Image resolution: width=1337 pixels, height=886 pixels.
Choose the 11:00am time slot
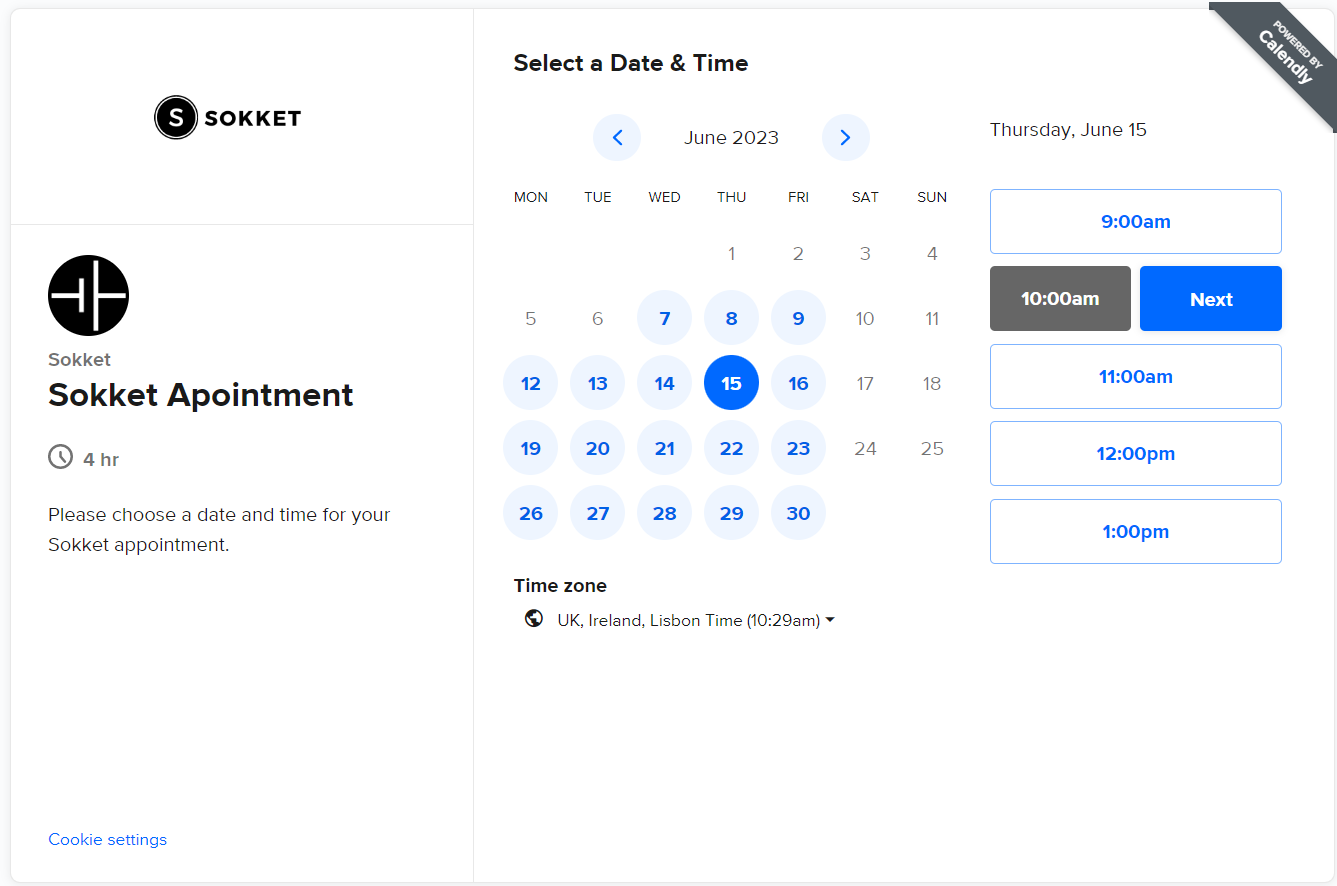(x=1135, y=377)
